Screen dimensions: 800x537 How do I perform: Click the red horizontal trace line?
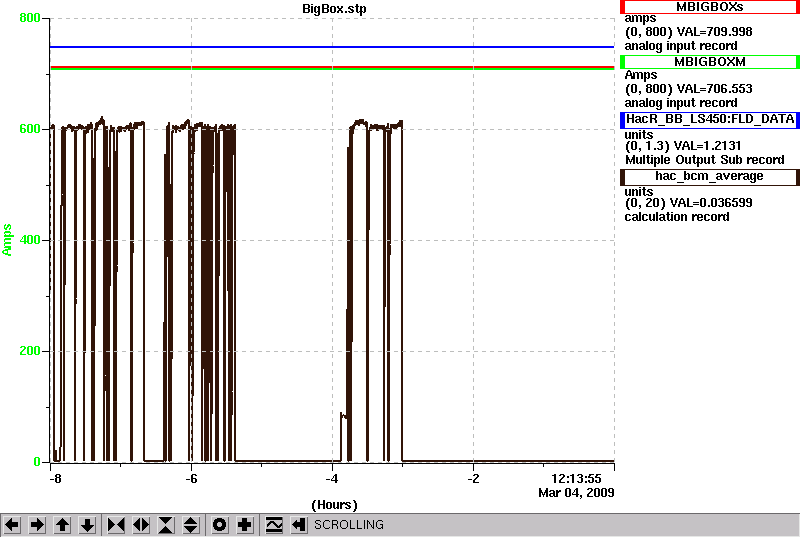(x=332, y=67)
